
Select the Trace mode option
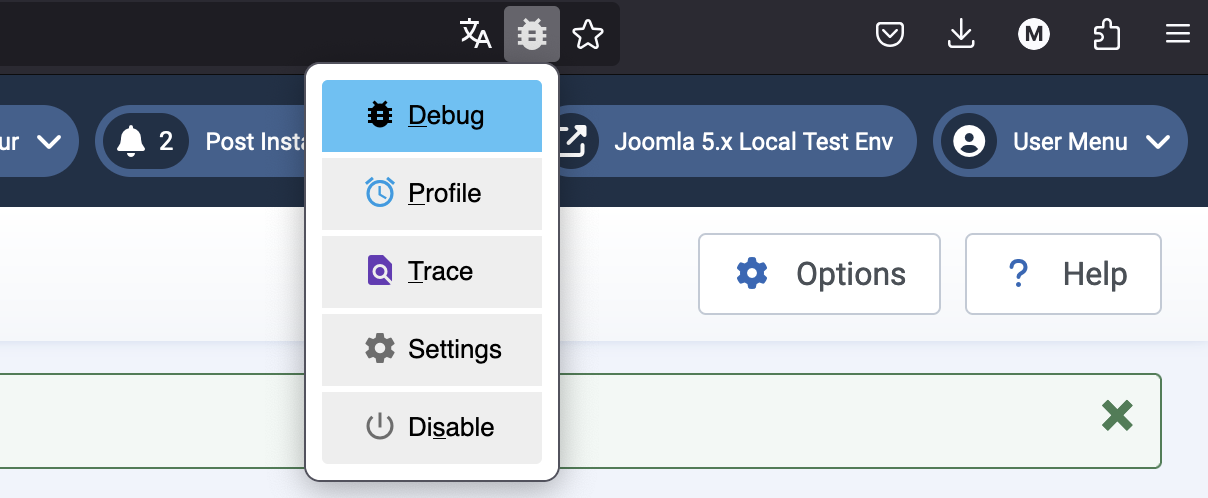432,271
